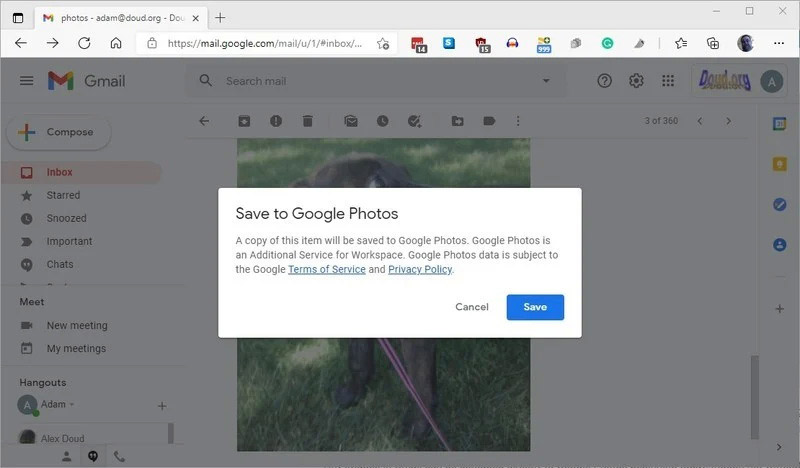The image size is (800, 468).
Task: Open Contacts side panel
Action: pos(779,245)
